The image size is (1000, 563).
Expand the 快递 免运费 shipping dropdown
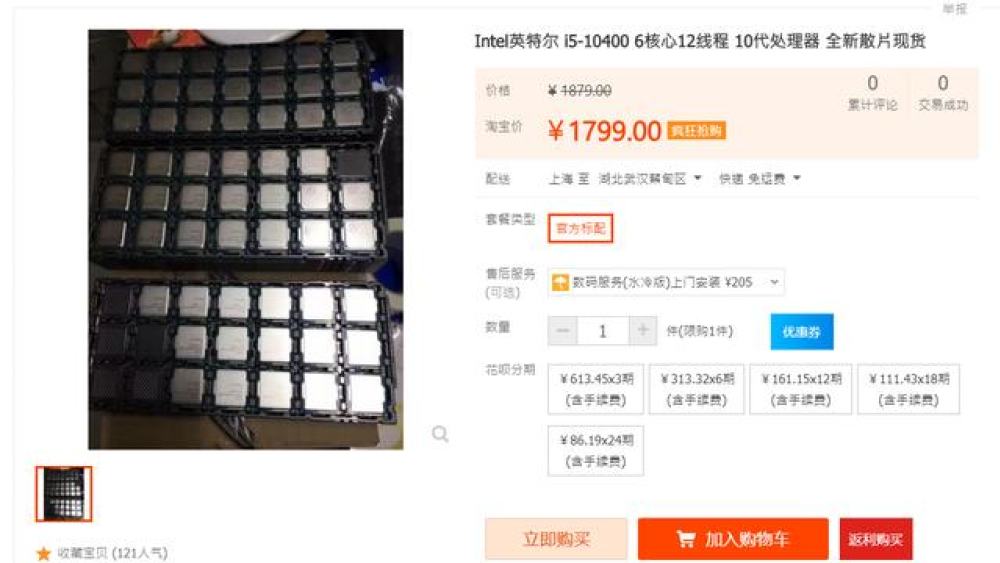760,179
